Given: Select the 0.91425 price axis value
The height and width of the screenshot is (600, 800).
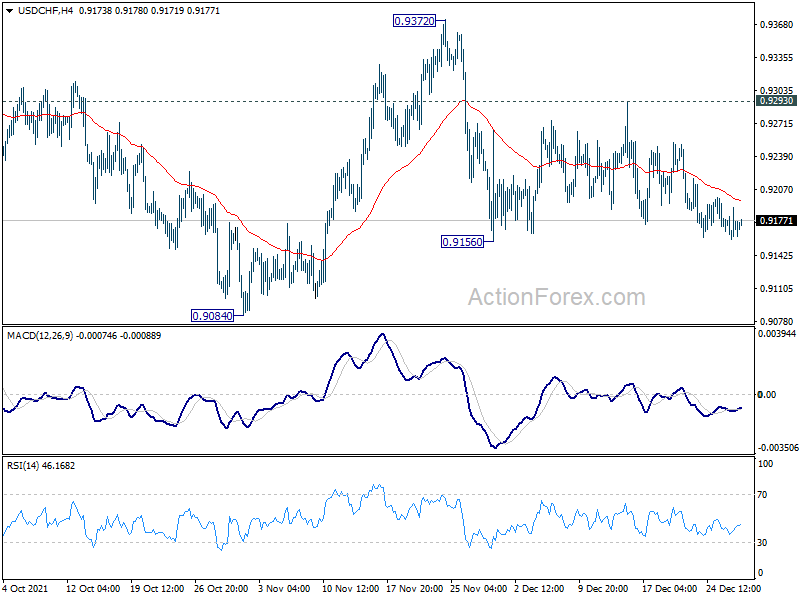Looking at the screenshot, I should [777, 256].
